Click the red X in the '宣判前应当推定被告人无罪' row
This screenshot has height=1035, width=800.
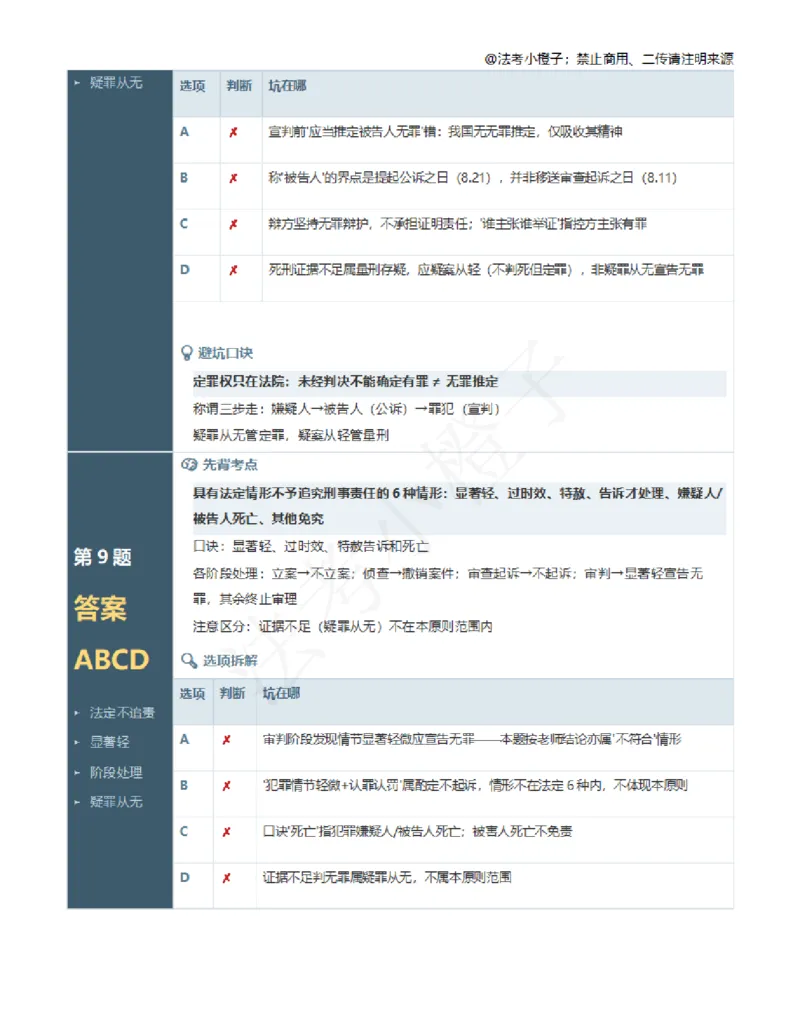pos(233,132)
